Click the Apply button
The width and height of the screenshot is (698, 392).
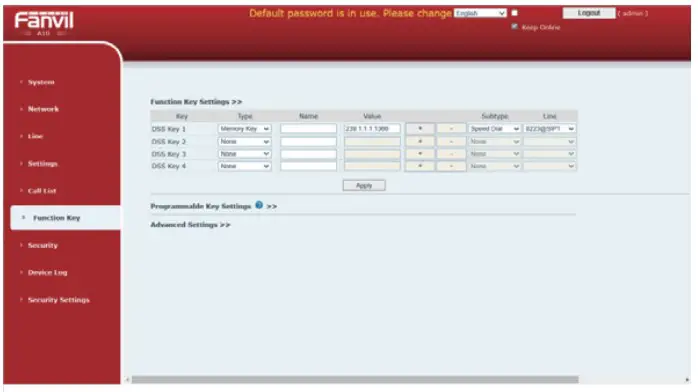tap(364, 185)
